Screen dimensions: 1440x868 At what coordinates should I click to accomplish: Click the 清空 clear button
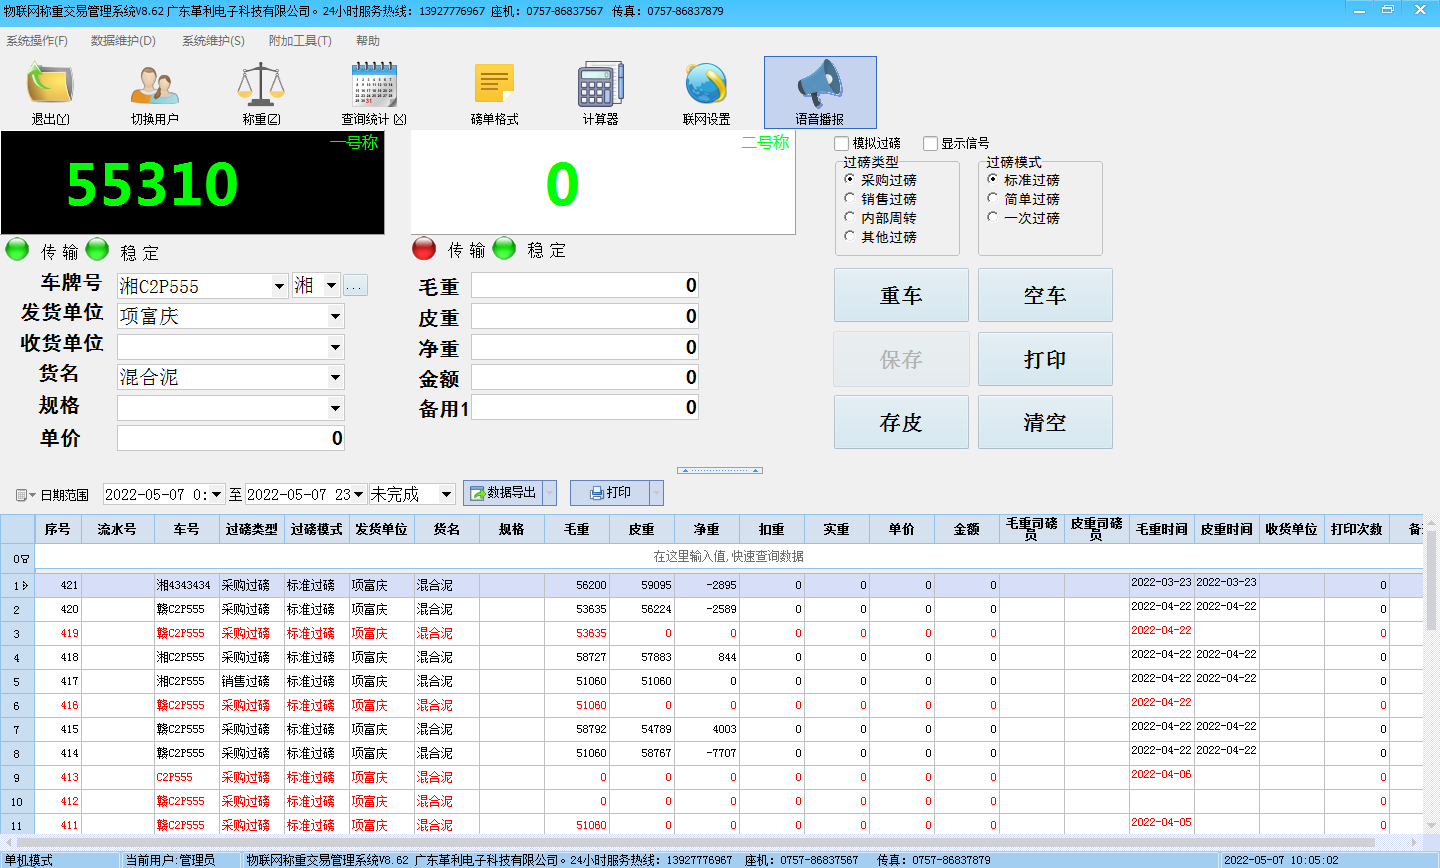pyautogui.click(x=1045, y=422)
